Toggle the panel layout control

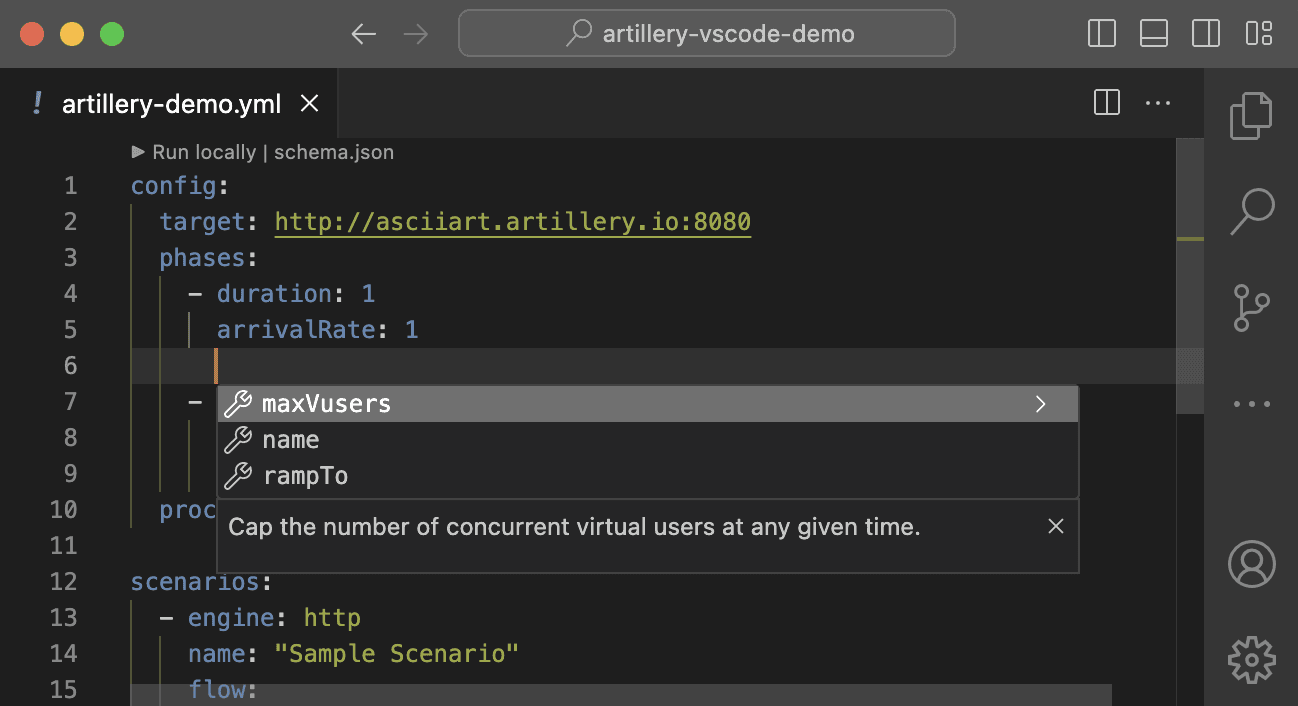1153,33
